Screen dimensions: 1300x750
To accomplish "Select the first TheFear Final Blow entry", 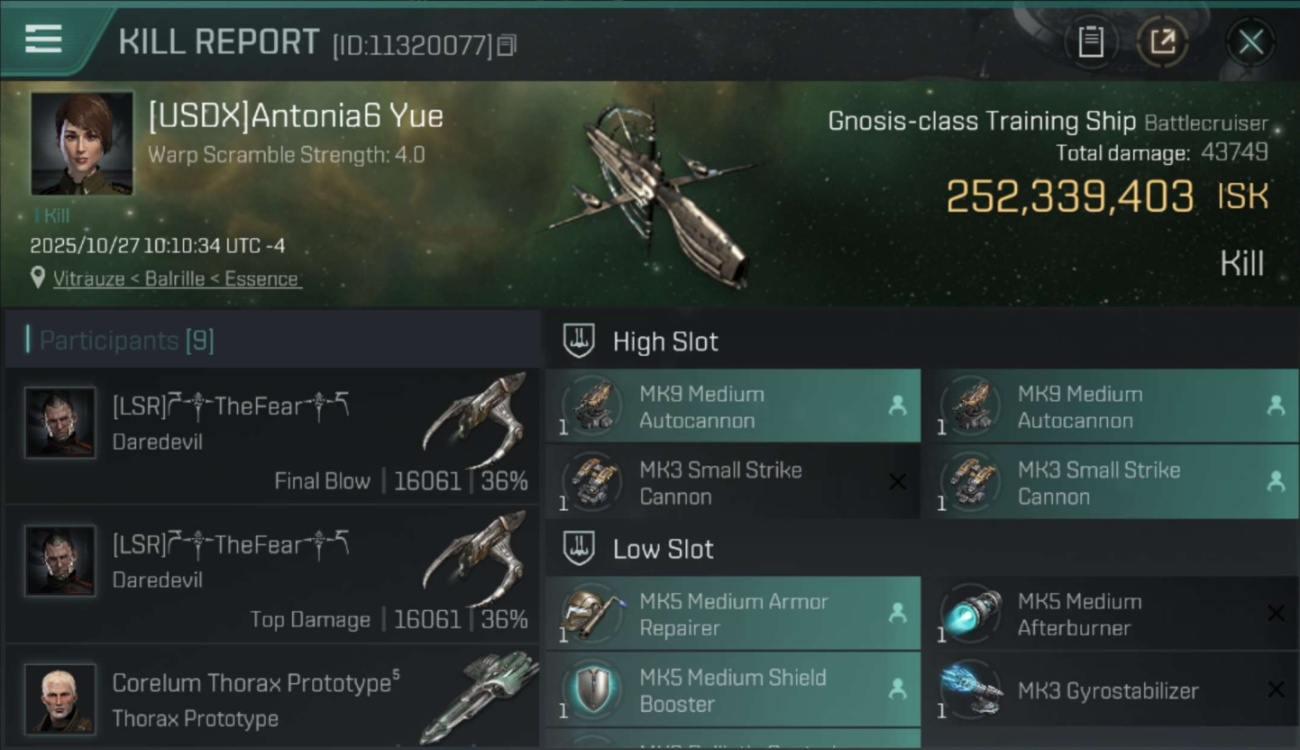I will [272, 436].
